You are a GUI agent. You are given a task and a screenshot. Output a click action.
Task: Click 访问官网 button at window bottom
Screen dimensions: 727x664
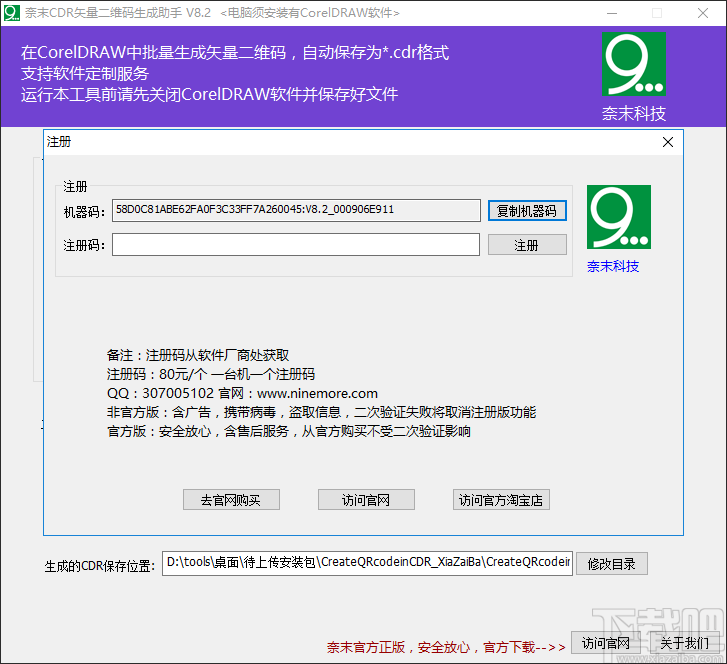click(606, 643)
